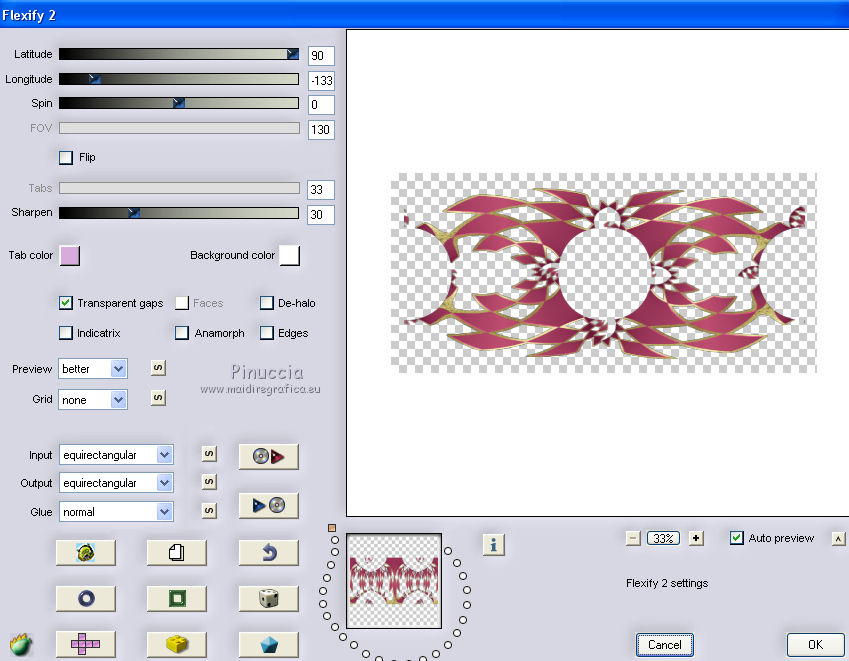This screenshot has height=661, width=849.
Task: Click the large preview image
Action: coord(603,273)
